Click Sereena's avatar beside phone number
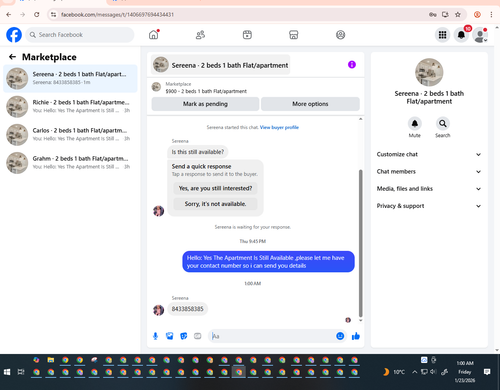This screenshot has width=500, height=390. coord(158,310)
